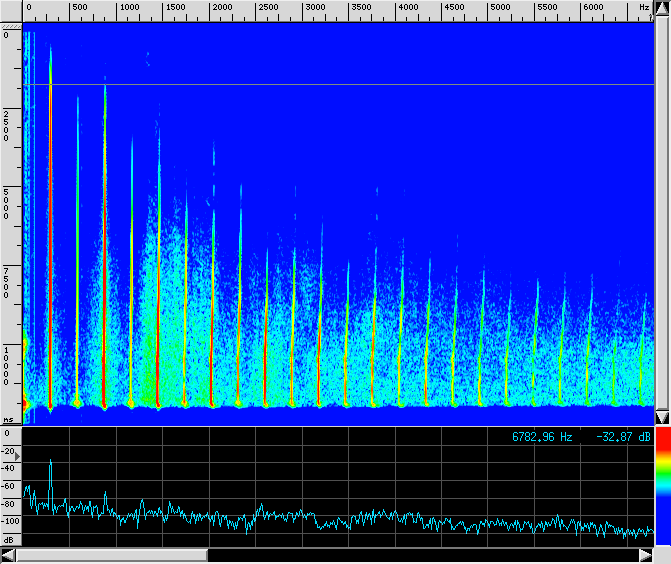The image size is (671, 564).
Task: Click the horizontal scrollbar left arrow
Action: (x=8, y=555)
